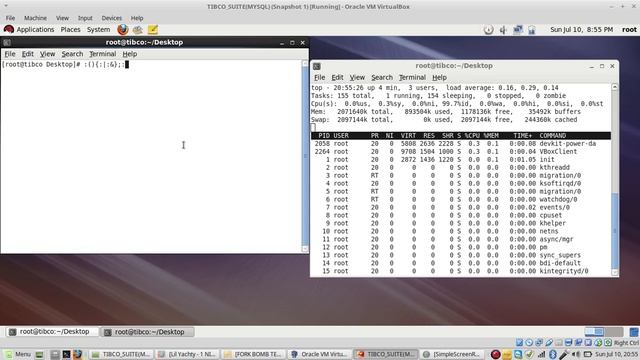The width and height of the screenshot is (640, 360).
Task: Switch to SimpleScreenR... taskbar entry
Action: [x=452, y=354]
